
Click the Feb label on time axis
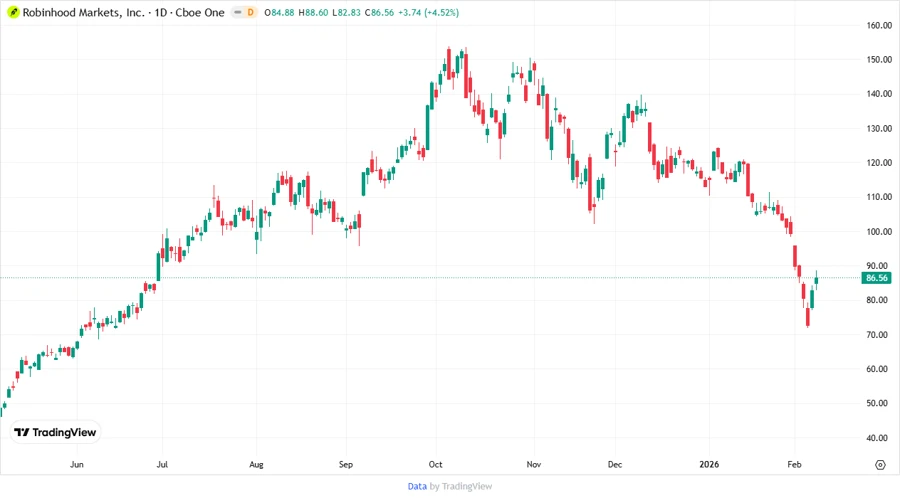pos(794,464)
